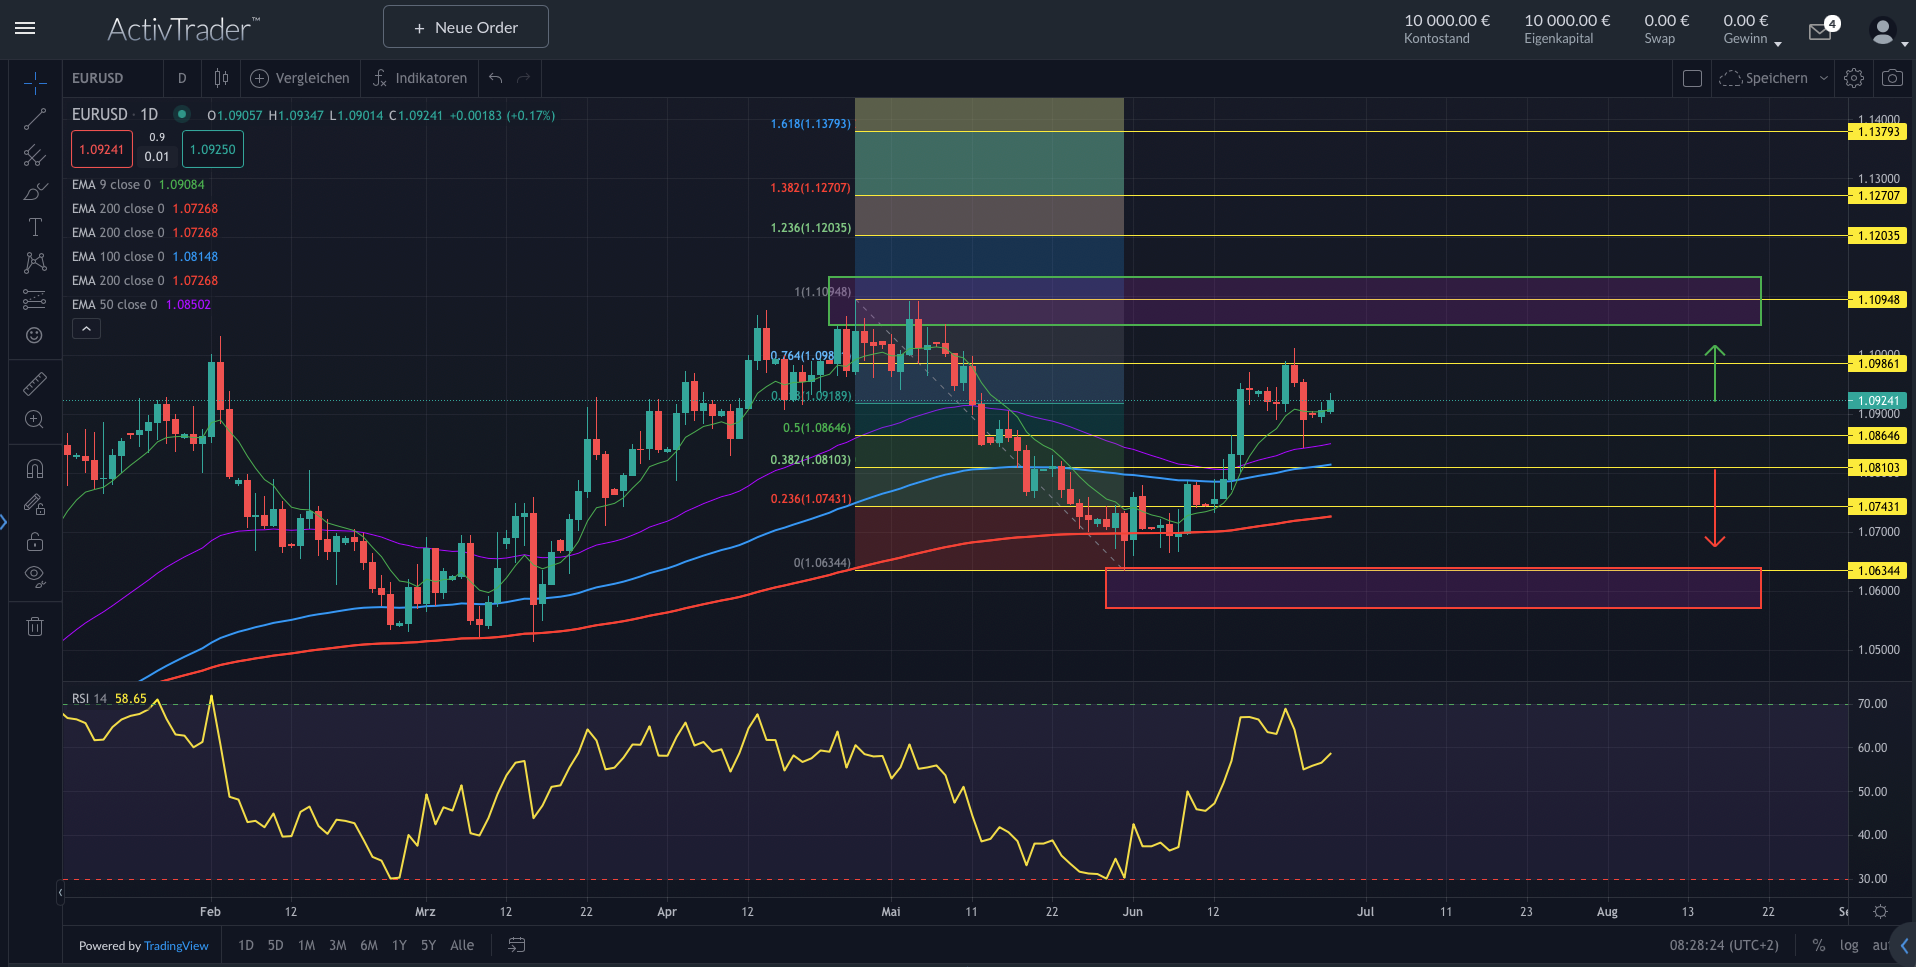Hide all drawings with the eye icon
The height and width of the screenshot is (967, 1916).
click(x=34, y=575)
